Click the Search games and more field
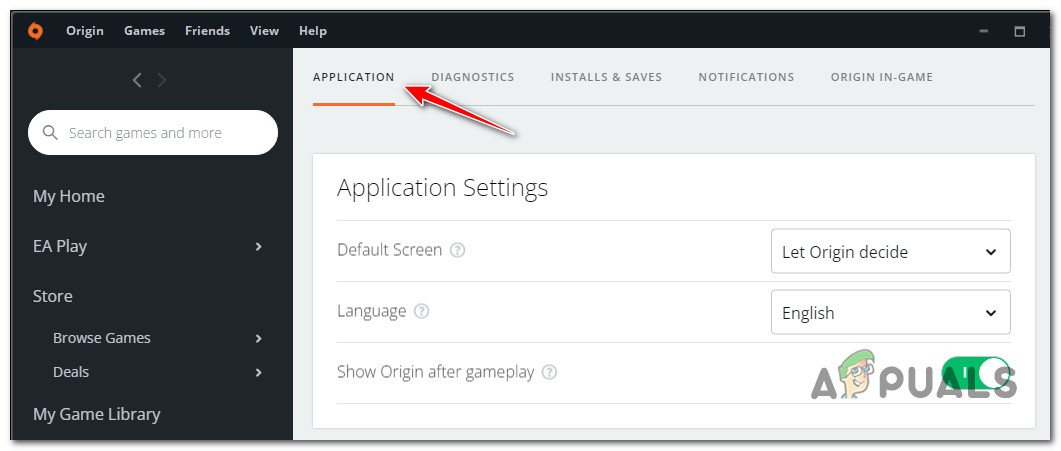The width and height of the screenshot is (1061, 451). pos(153,133)
